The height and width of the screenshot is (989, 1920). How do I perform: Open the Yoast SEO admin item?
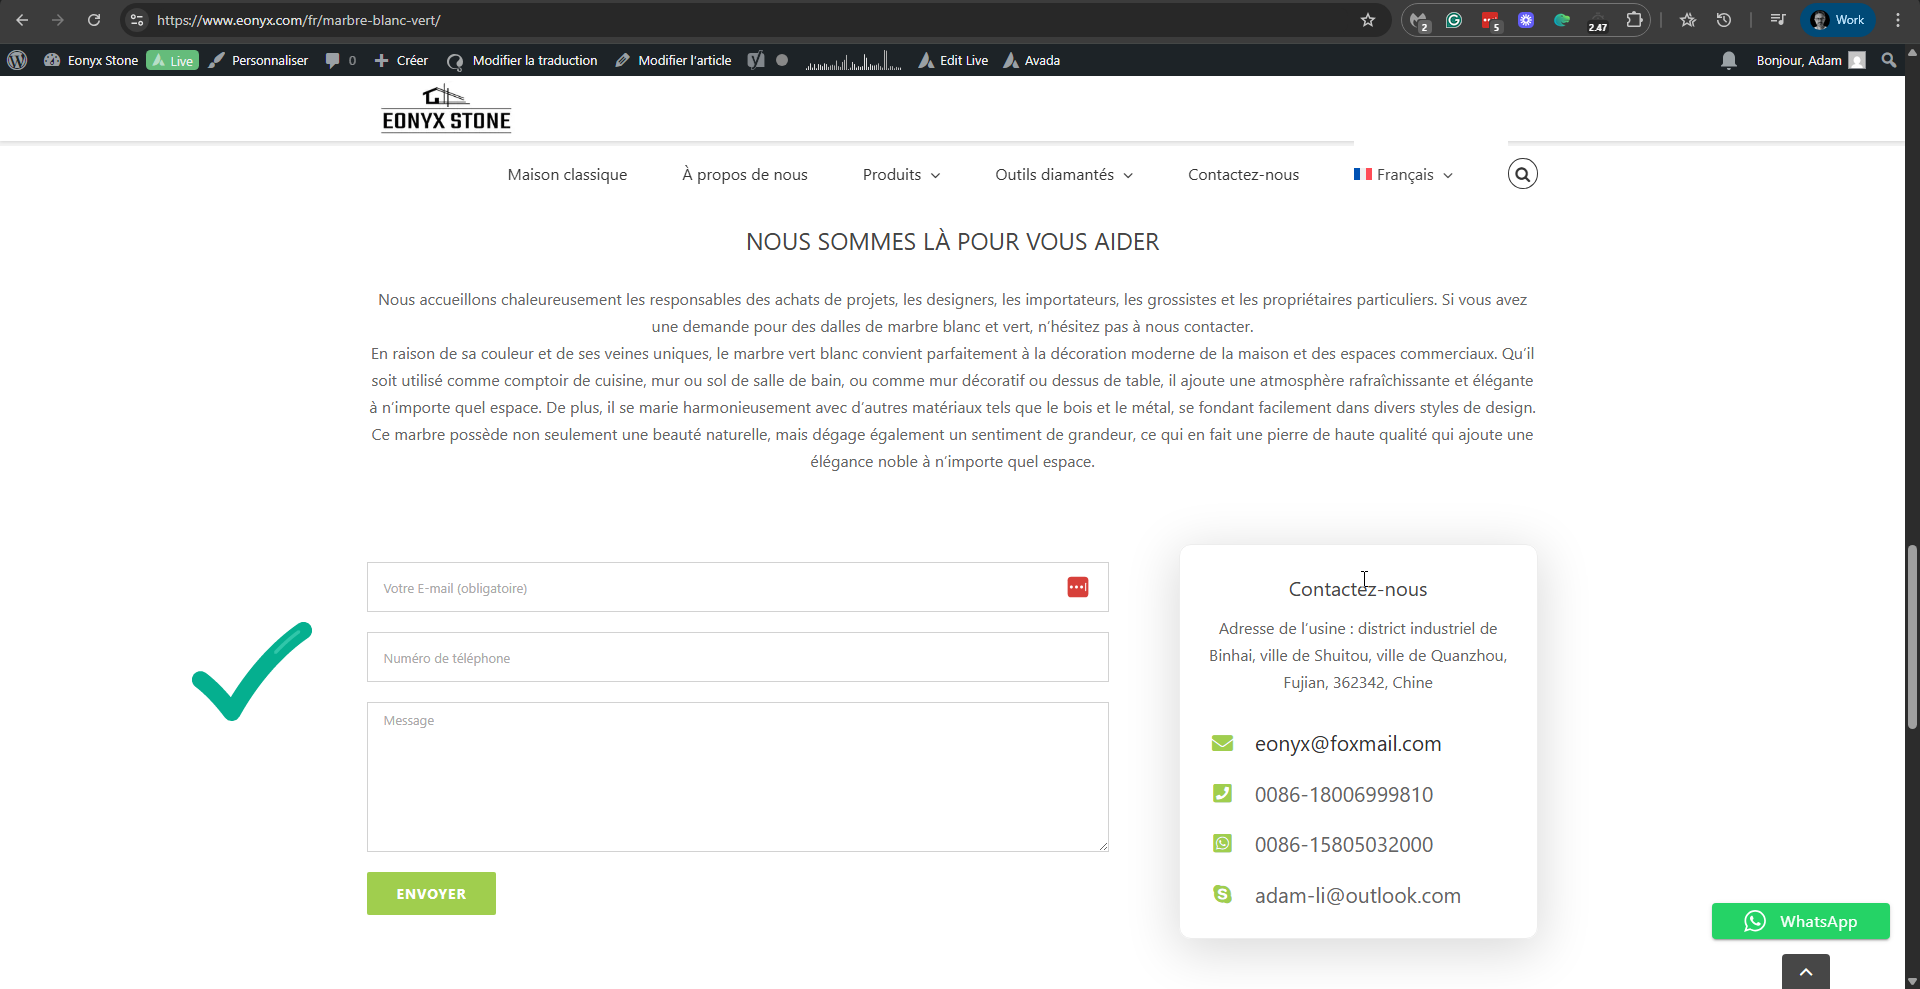767,60
